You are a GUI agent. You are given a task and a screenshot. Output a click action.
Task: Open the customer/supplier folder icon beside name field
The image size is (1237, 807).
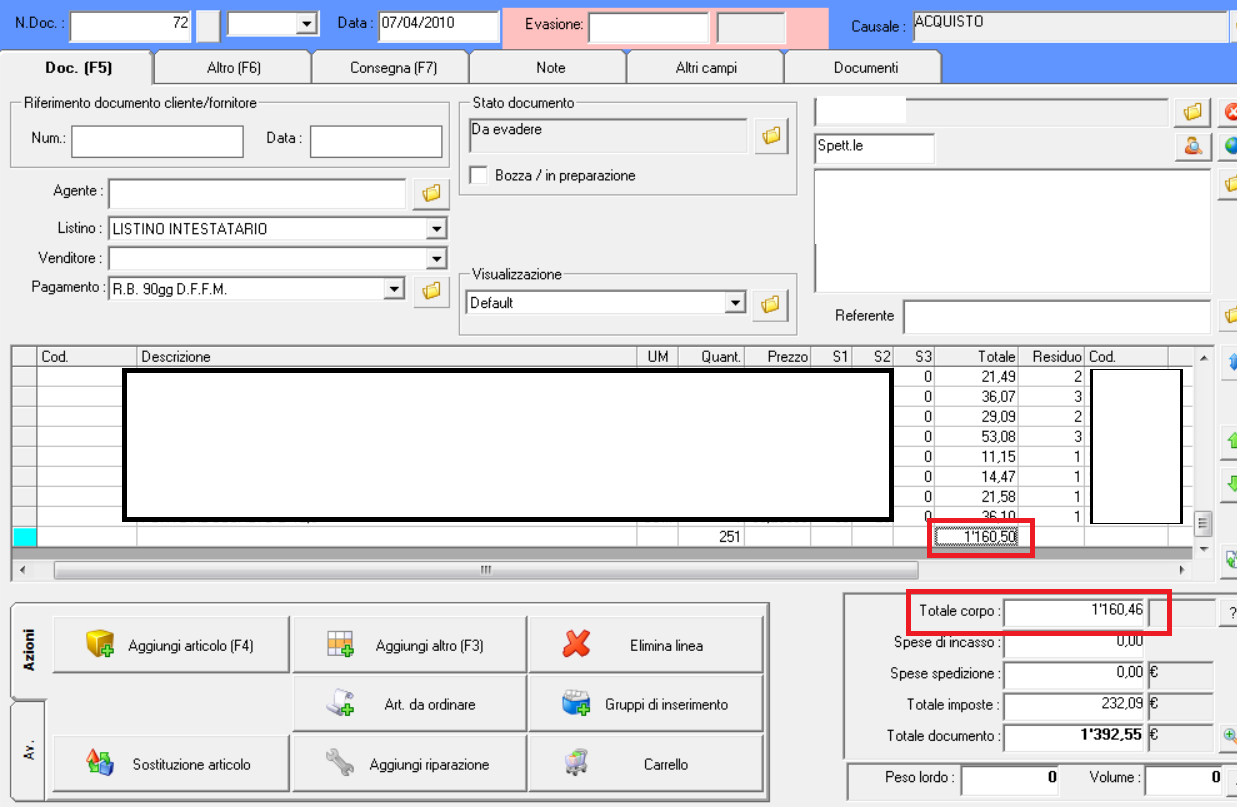tap(1192, 111)
